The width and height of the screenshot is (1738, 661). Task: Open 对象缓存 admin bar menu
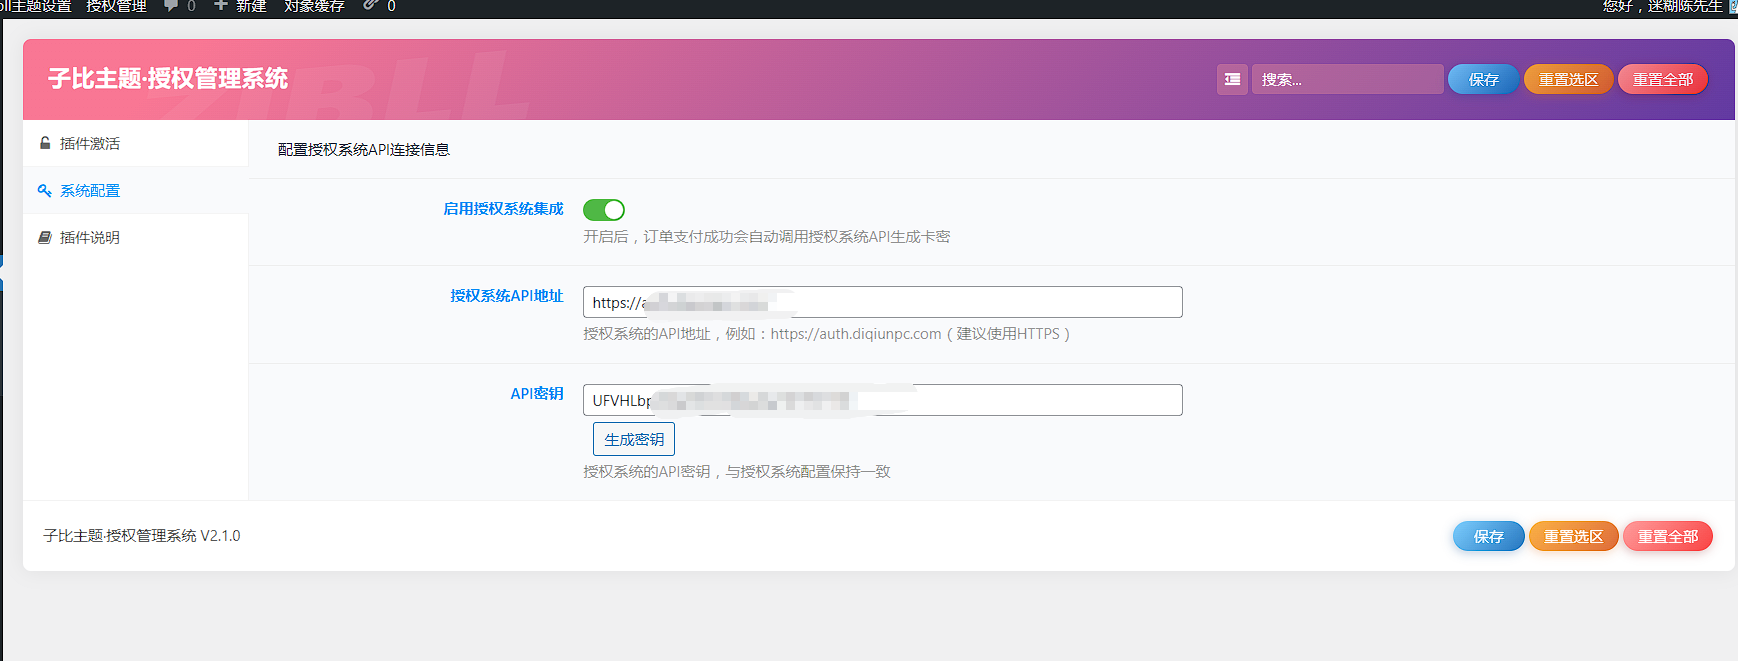pyautogui.click(x=314, y=6)
